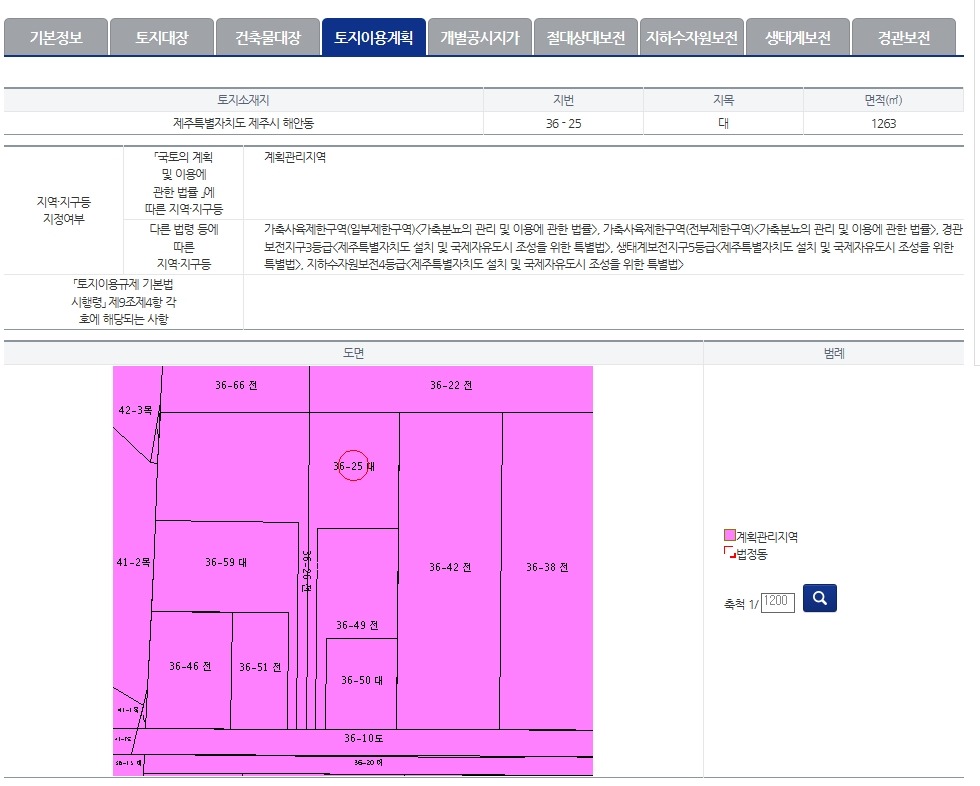Click parcel 36-66 전 on the map
Screen dimensions: 980x786
(236, 386)
